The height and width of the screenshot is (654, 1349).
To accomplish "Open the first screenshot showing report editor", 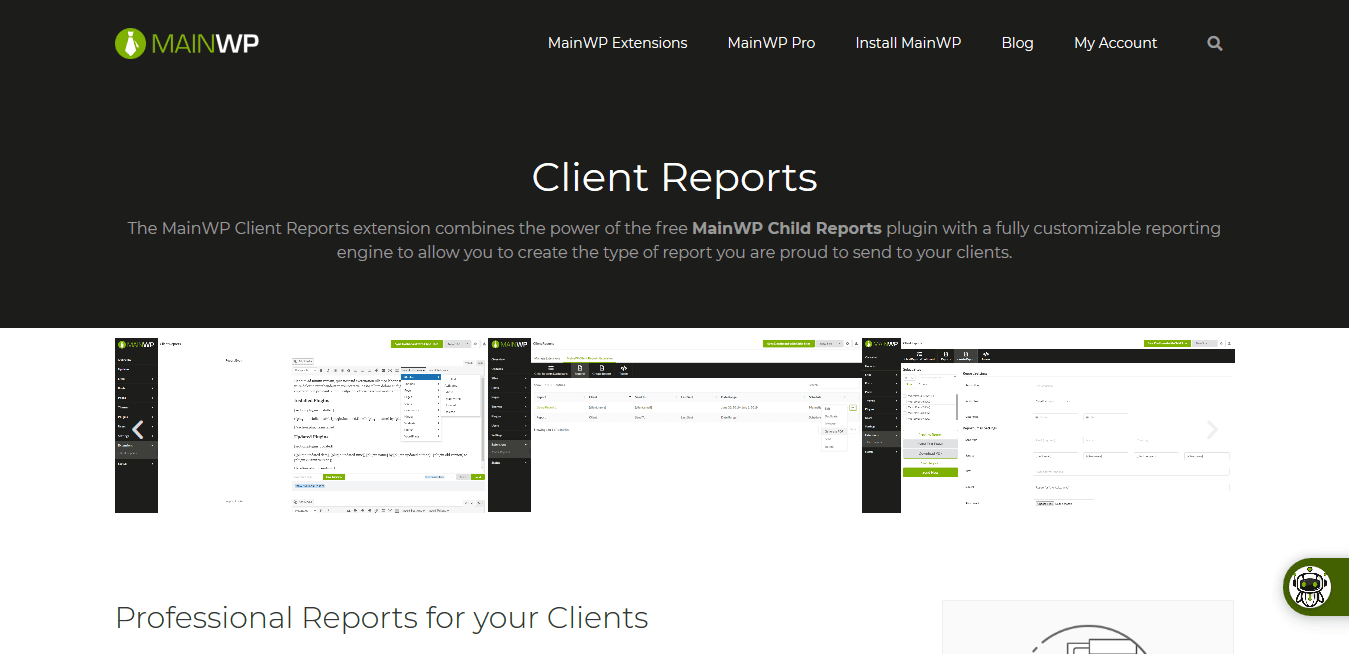I will click(x=301, y=425).
